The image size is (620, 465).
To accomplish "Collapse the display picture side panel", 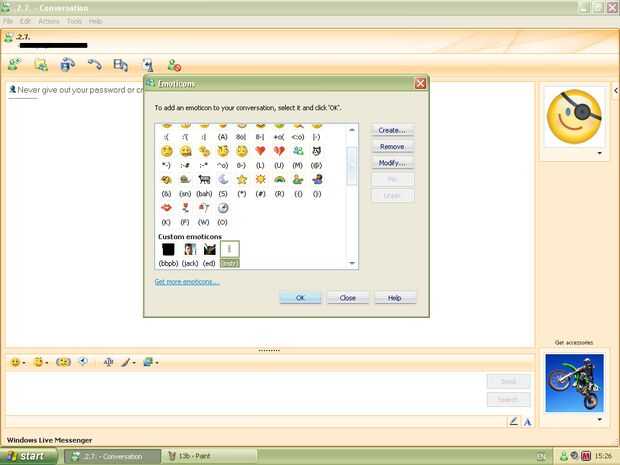I will [616, 91].
